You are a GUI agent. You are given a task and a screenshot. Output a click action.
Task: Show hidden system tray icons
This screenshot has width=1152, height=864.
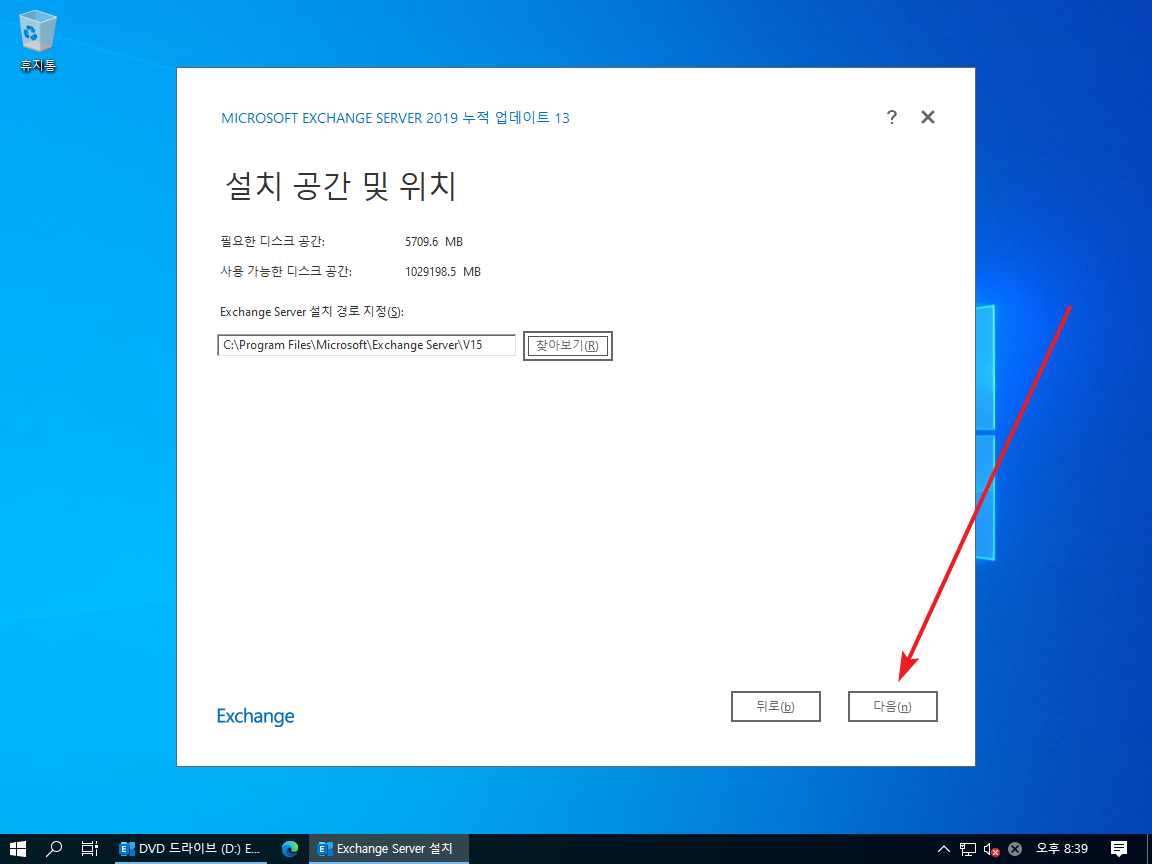coord(944,849)
